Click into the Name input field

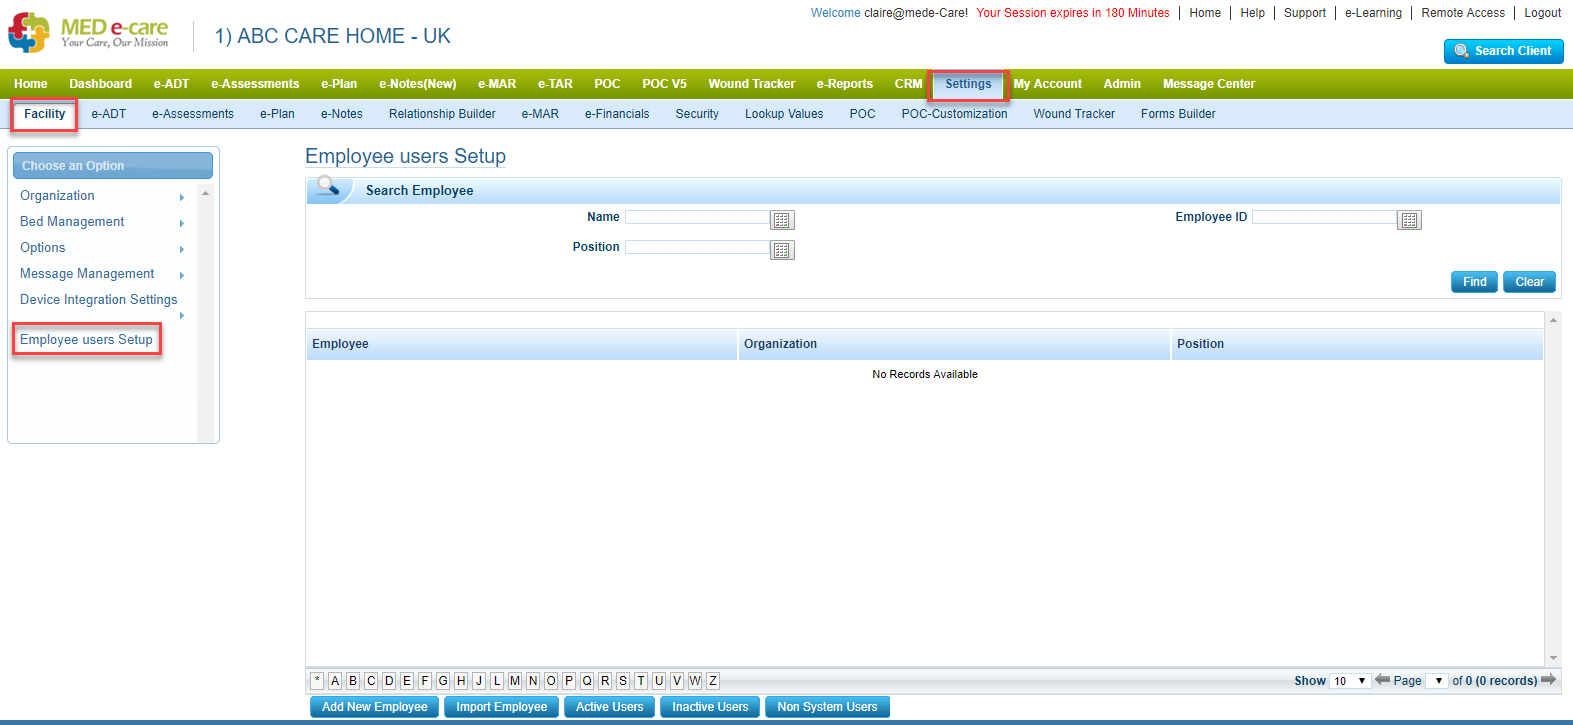point(697,217)
